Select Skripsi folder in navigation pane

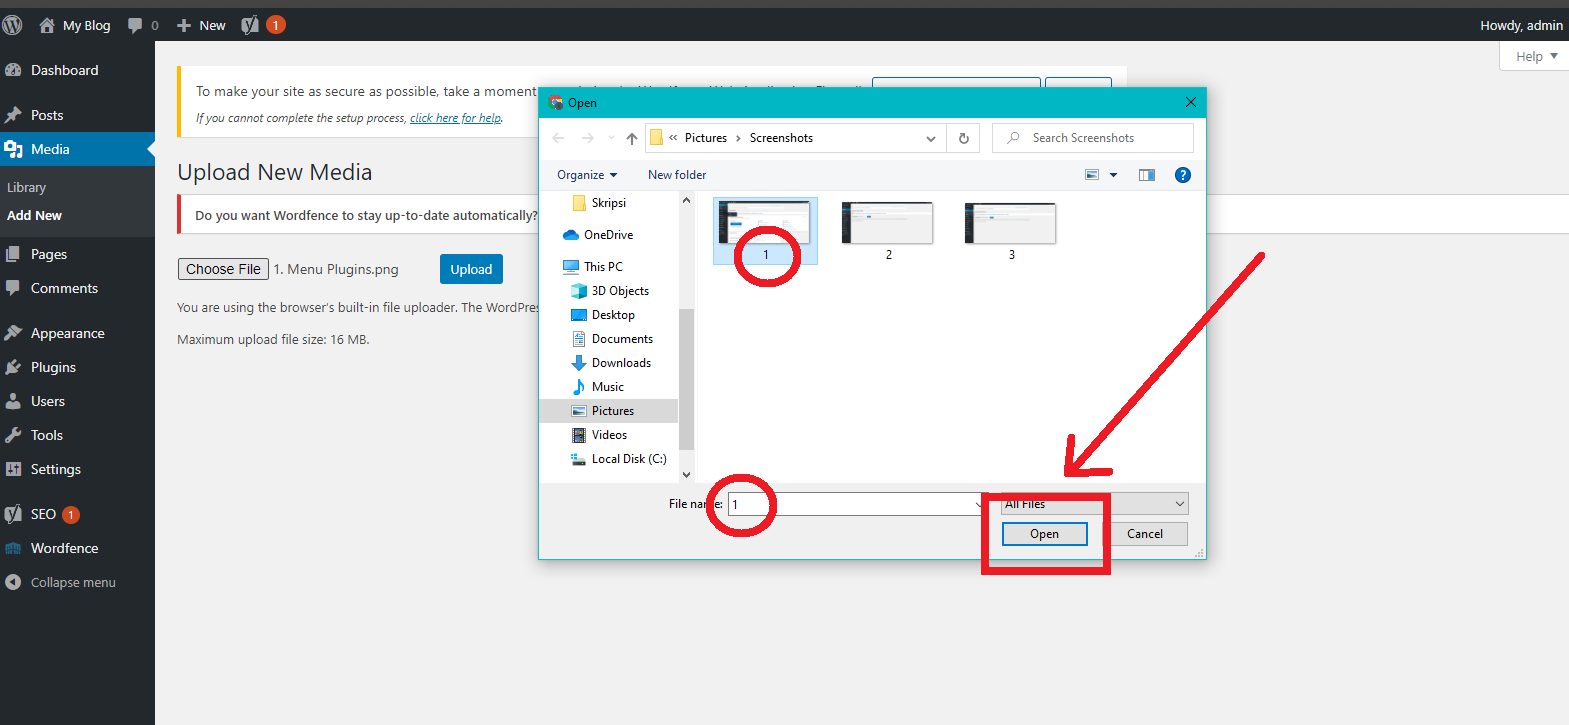[608, 203]
